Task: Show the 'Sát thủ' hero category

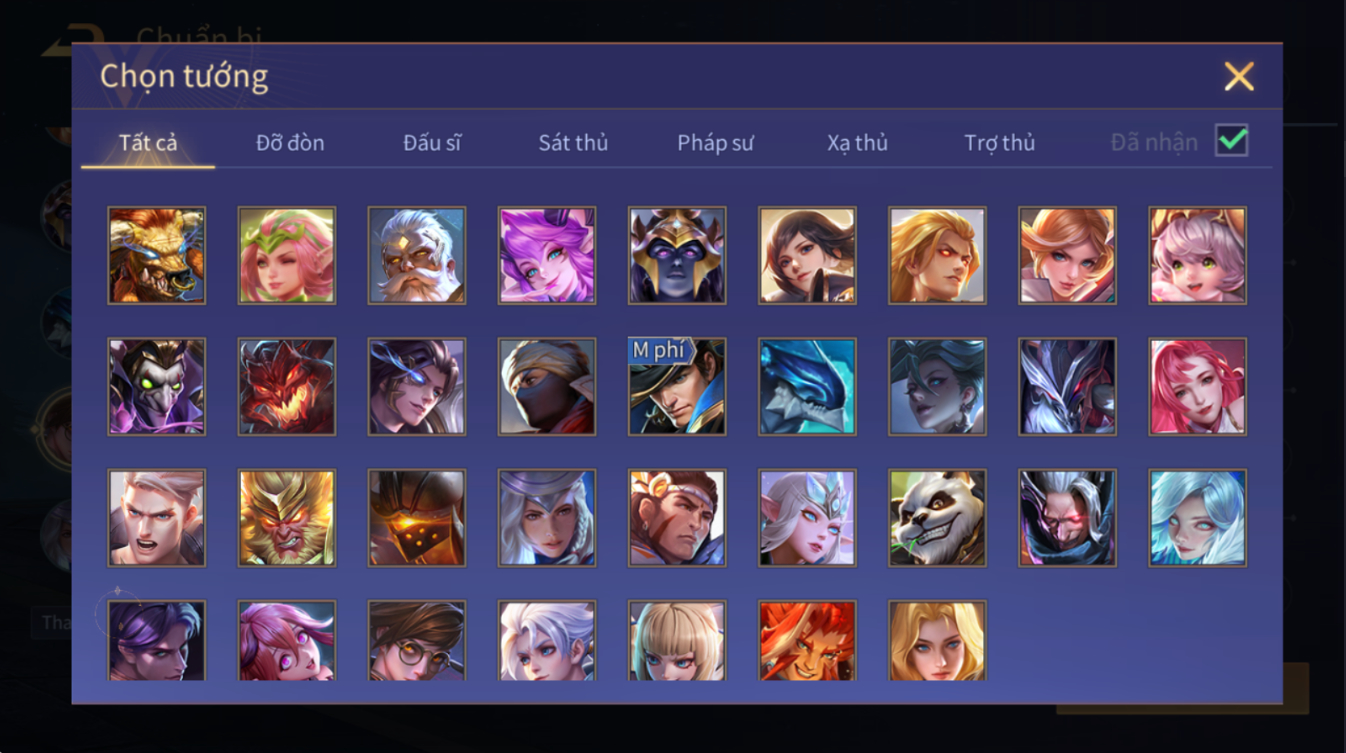Action: tap(573, 143)
